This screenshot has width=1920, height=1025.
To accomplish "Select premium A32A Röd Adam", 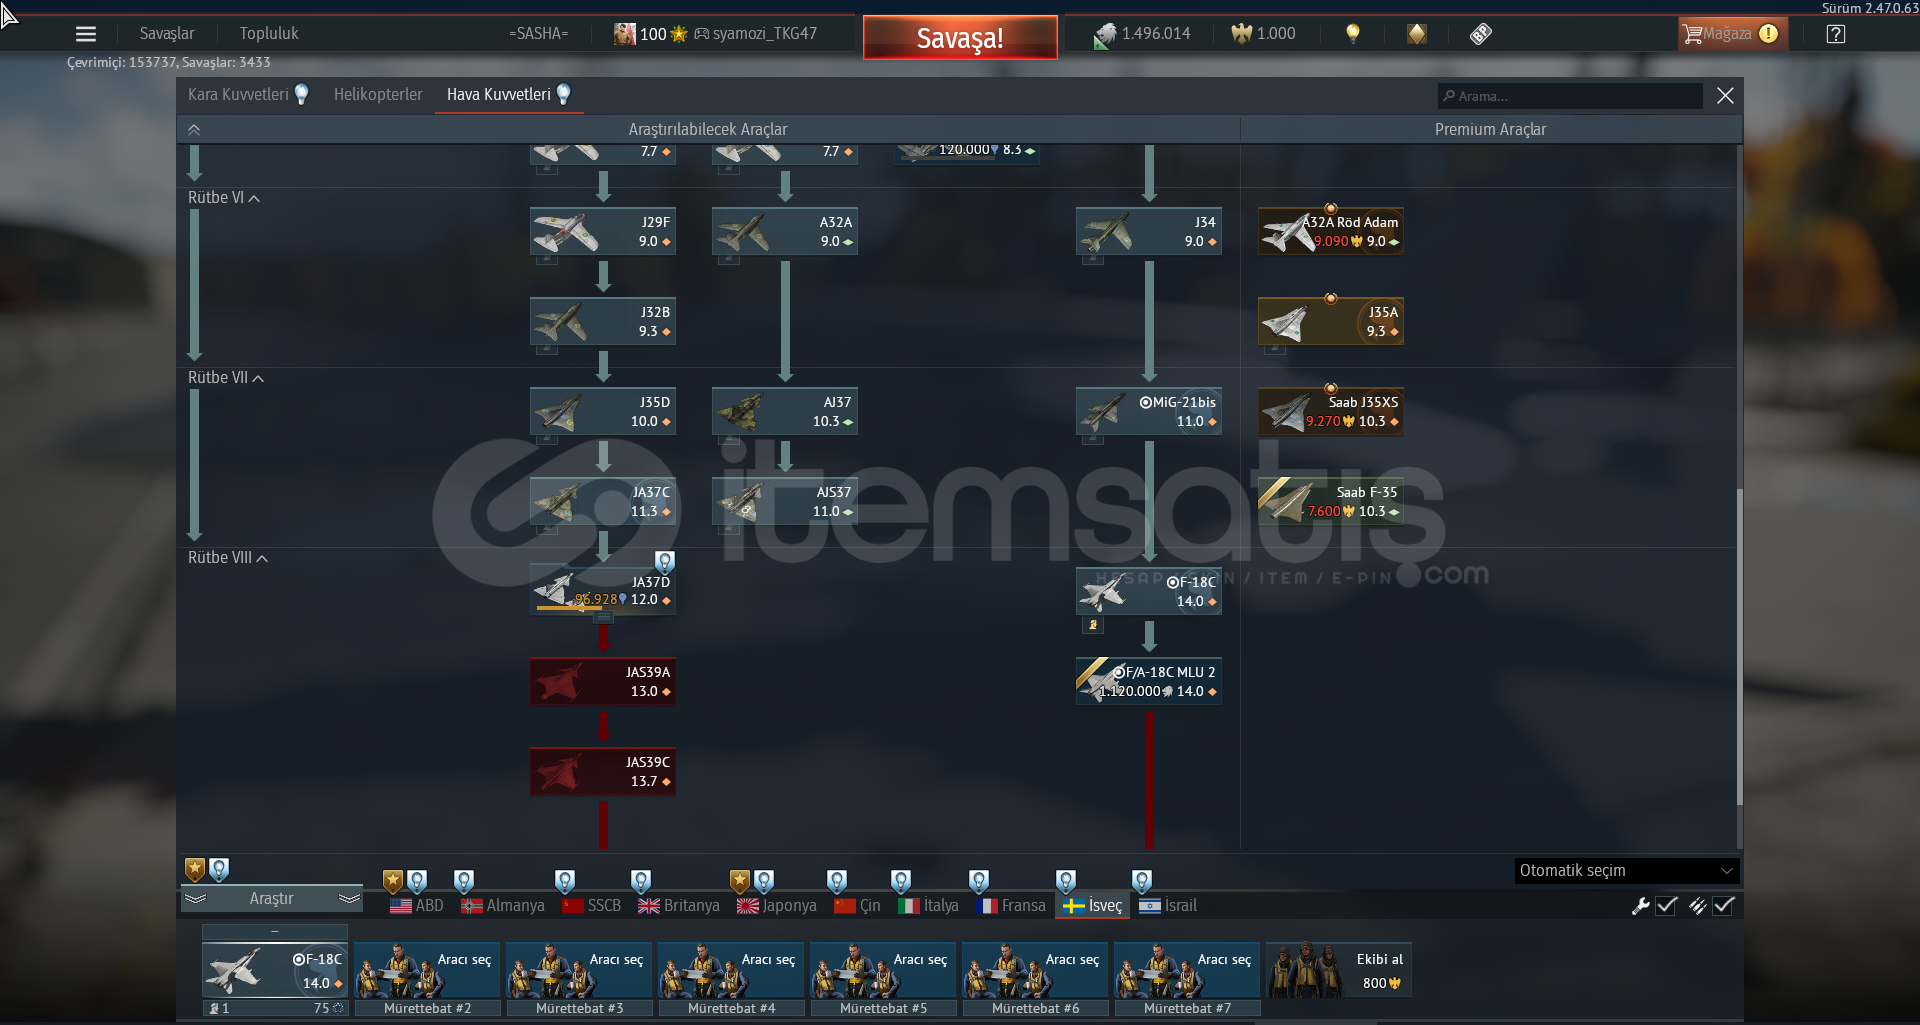I will click(x=1331, y=232).
